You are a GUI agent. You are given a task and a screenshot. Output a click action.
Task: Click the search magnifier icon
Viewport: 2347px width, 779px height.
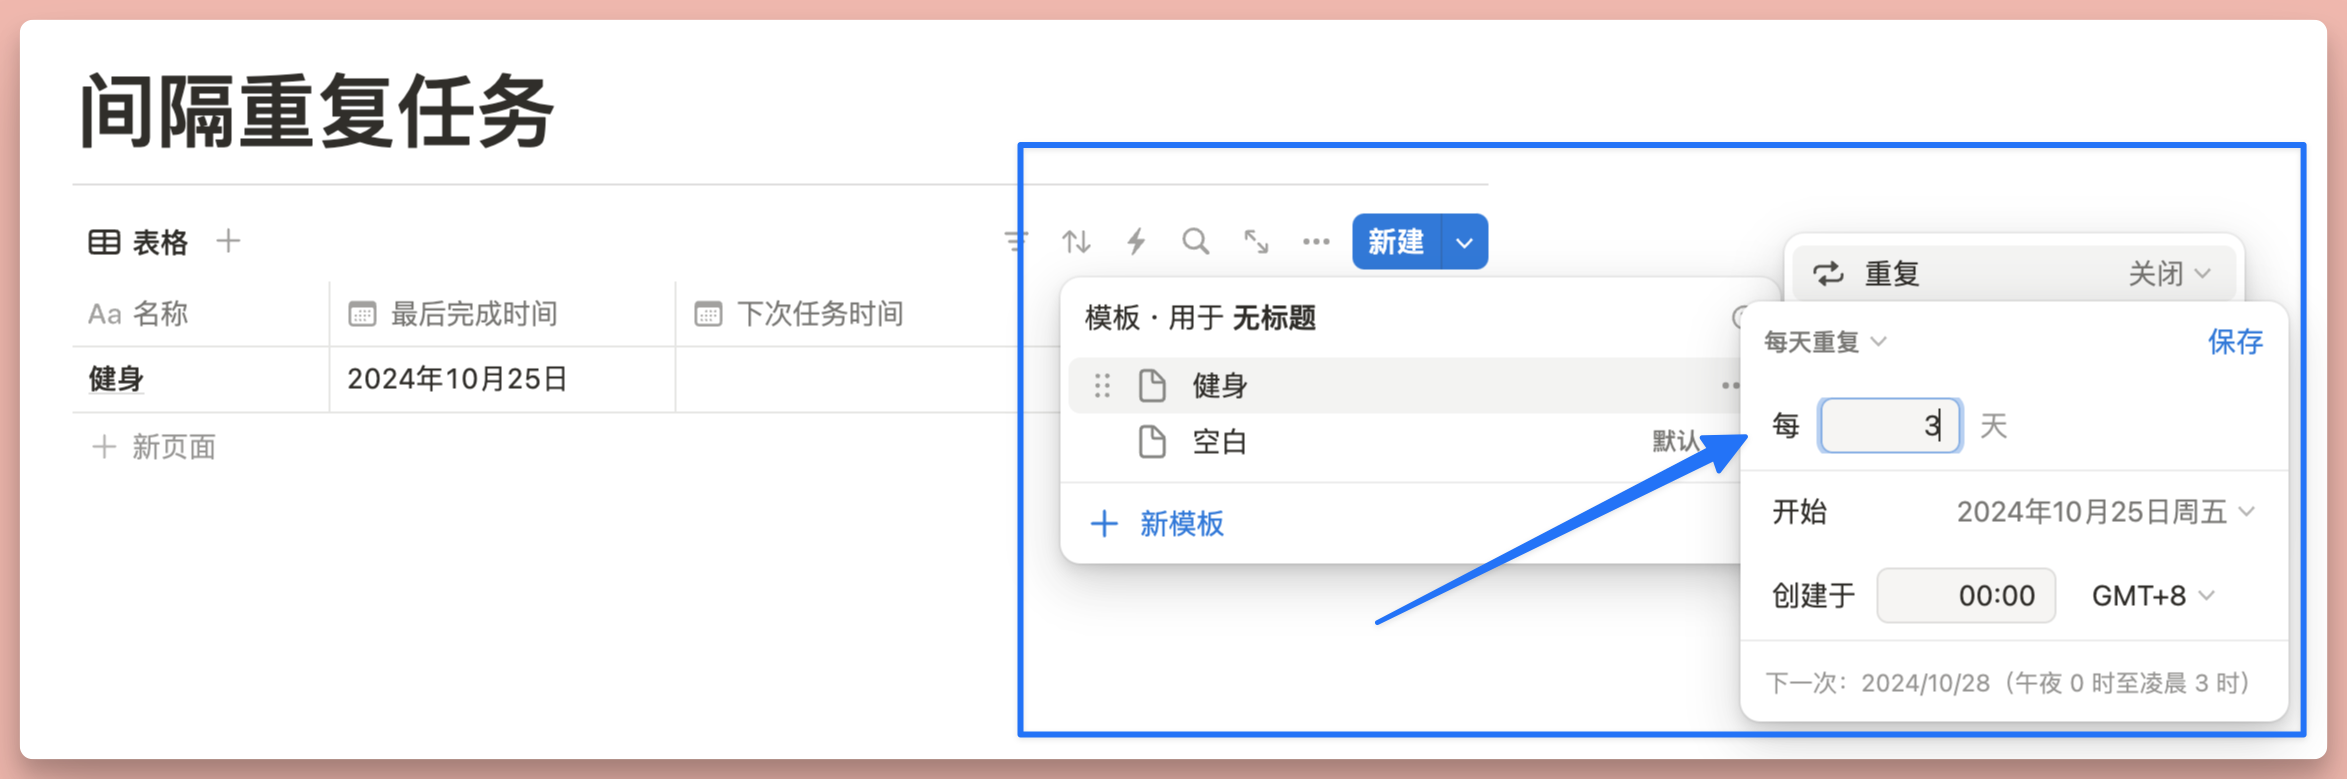coord(1195,241)
